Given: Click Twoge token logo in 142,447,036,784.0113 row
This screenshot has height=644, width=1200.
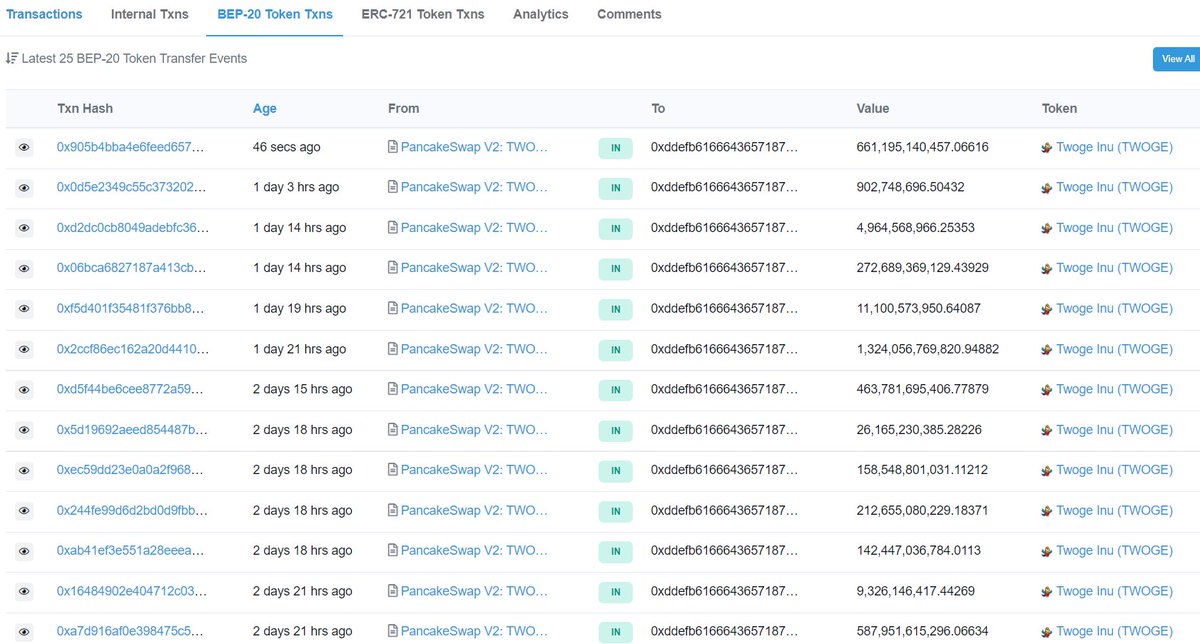Looking at the screenshot, I should click(1047, 551).
